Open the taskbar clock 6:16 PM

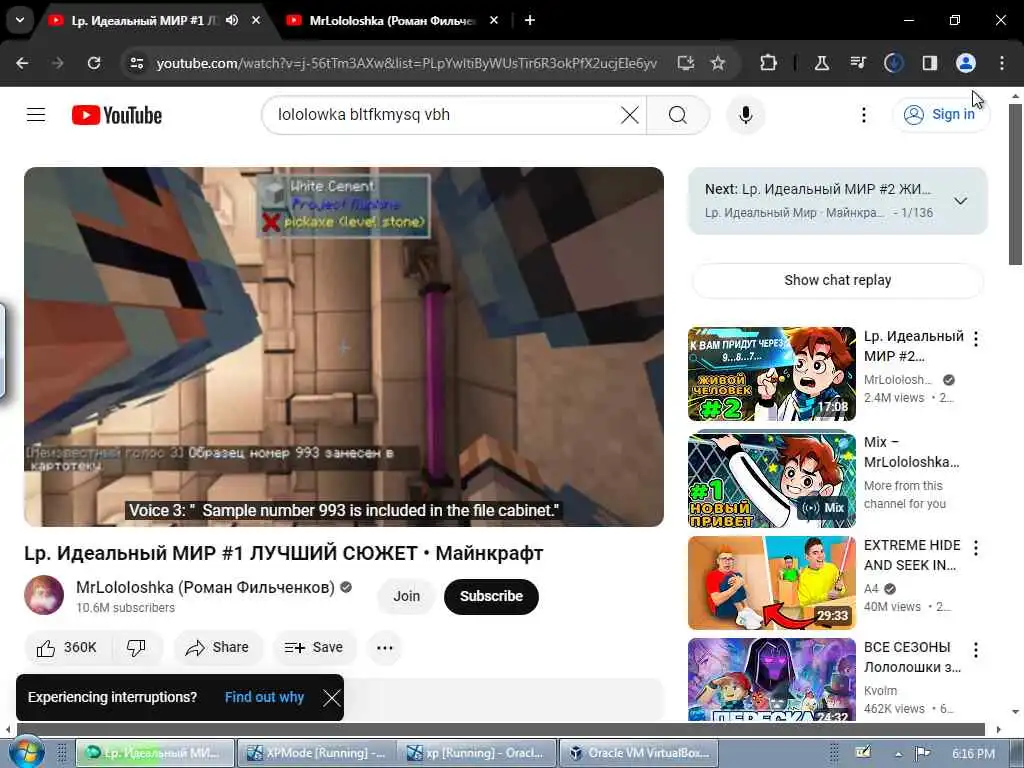973,754
